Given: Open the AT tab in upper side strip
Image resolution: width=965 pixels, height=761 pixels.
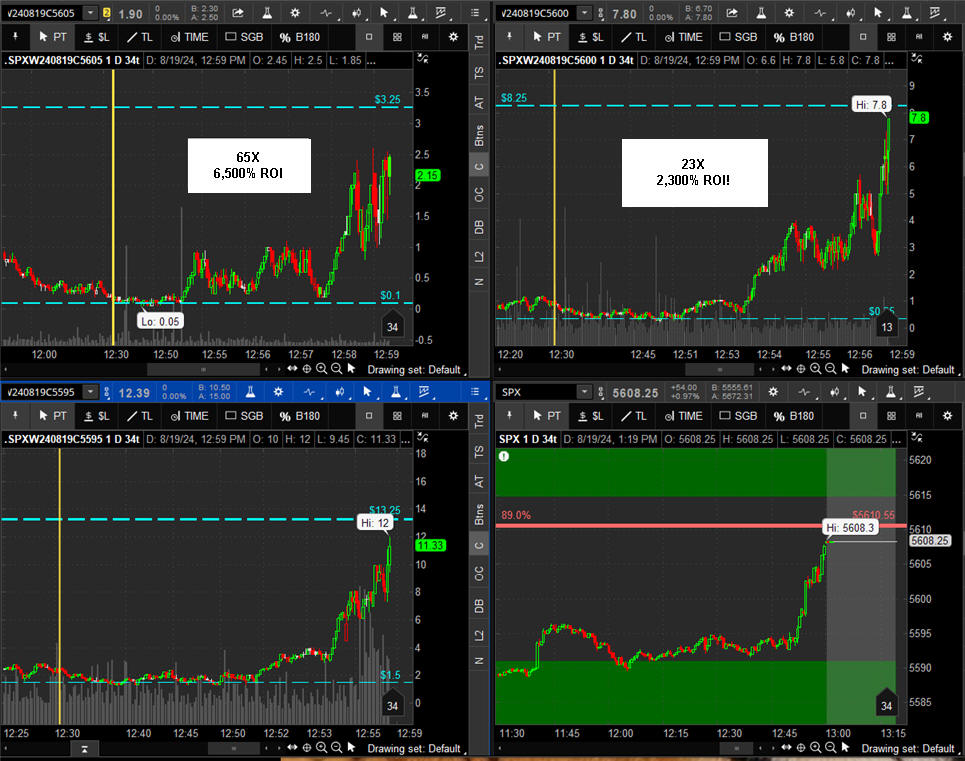Looking at the screenshot, I should [x=479, y=101].
